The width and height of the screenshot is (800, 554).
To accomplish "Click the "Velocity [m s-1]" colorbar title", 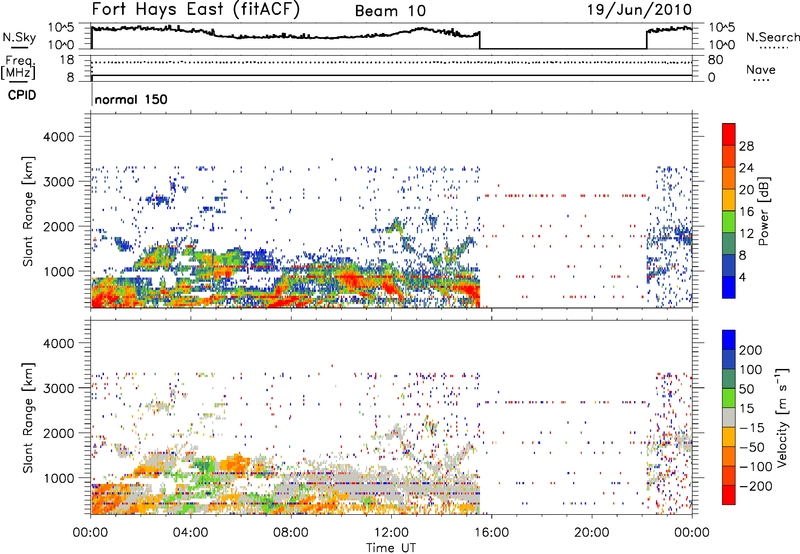I will tap(782, 417).
